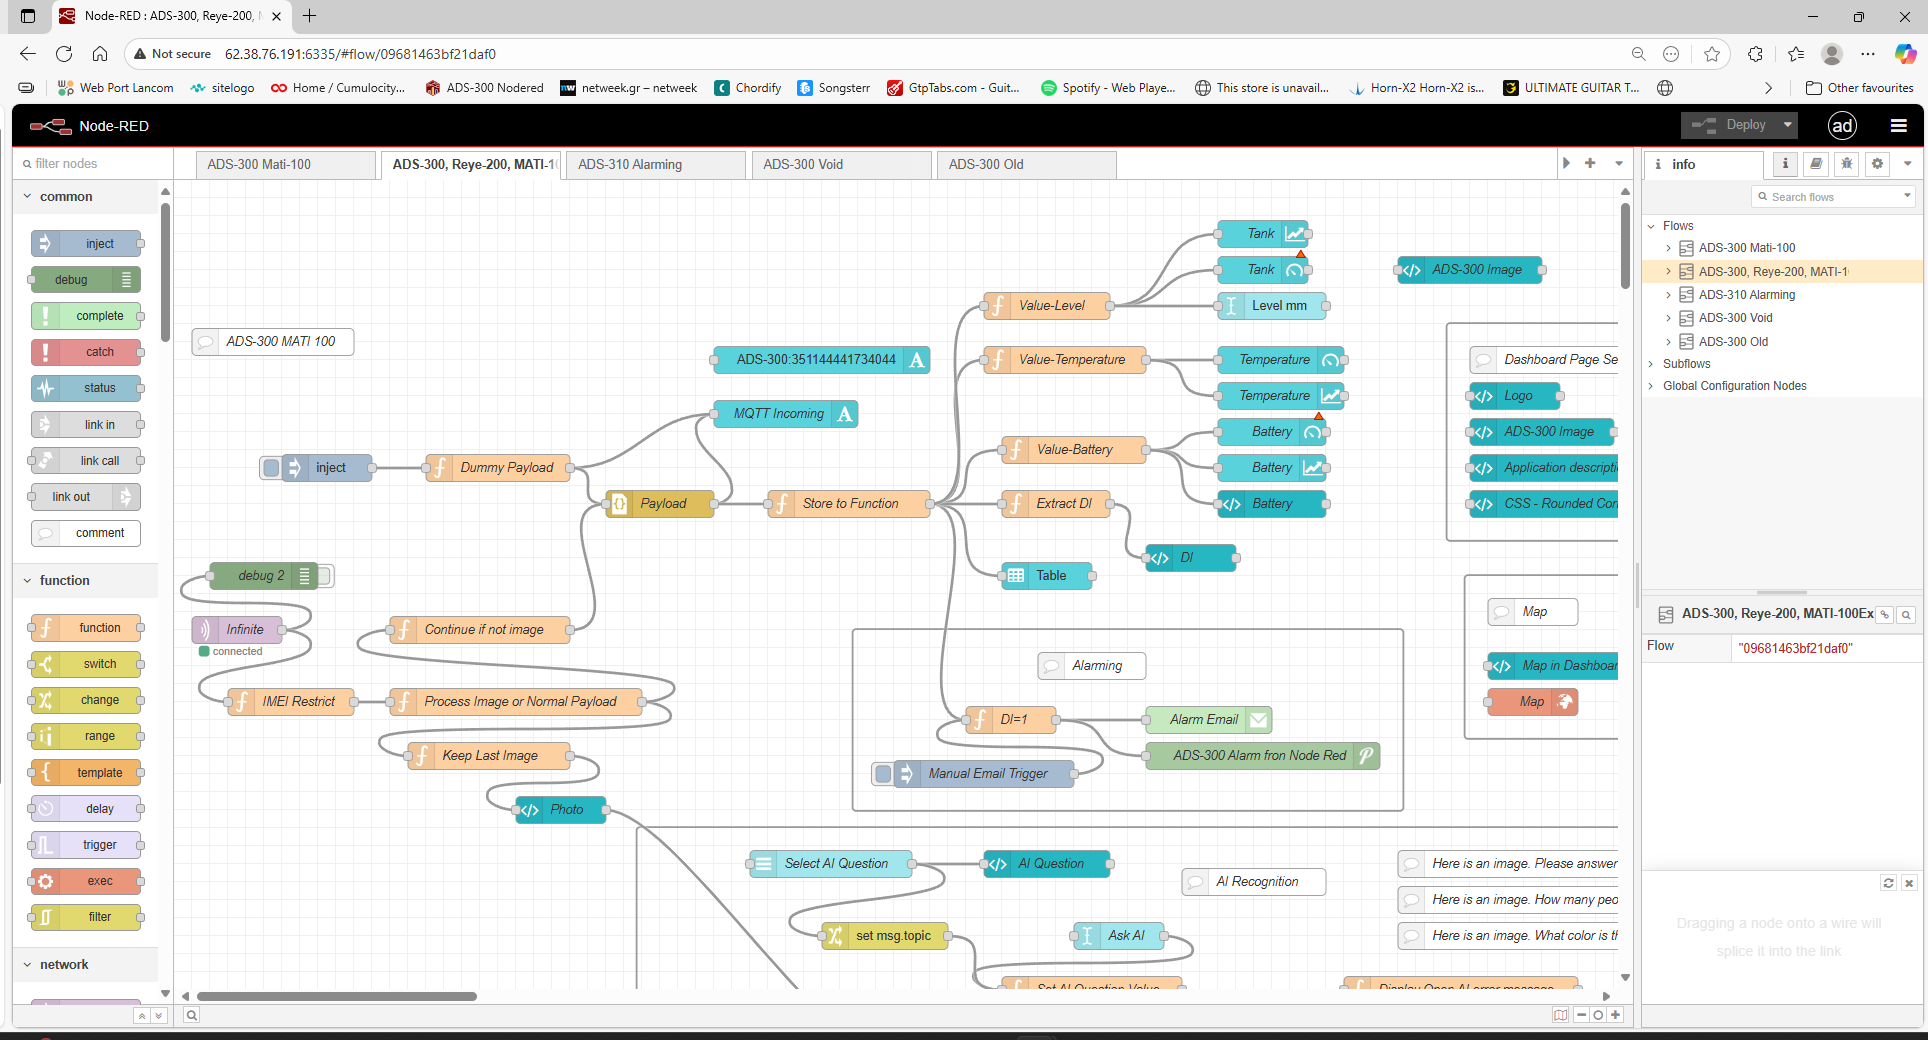Viewport: 1928px width, 1040px height.
Task: Click the workspace horizontal scrollbar
Action: pos(337,996)
